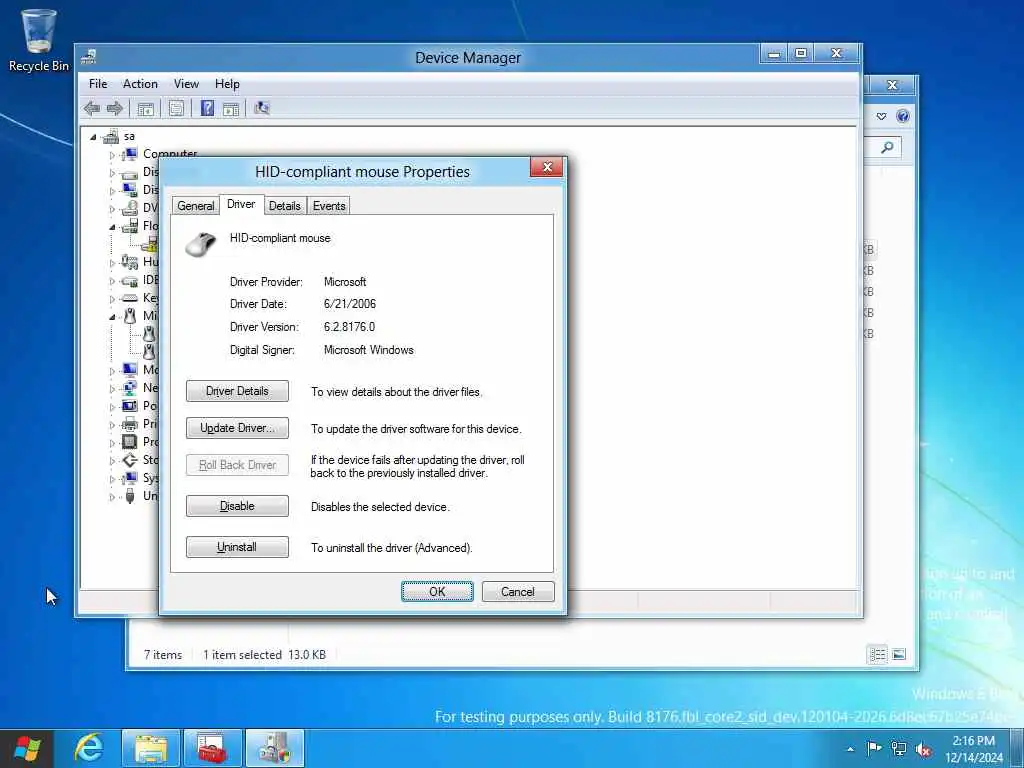Scan for hardware changes via toolbar icon
1024x768 pixels.
[262, 108]
